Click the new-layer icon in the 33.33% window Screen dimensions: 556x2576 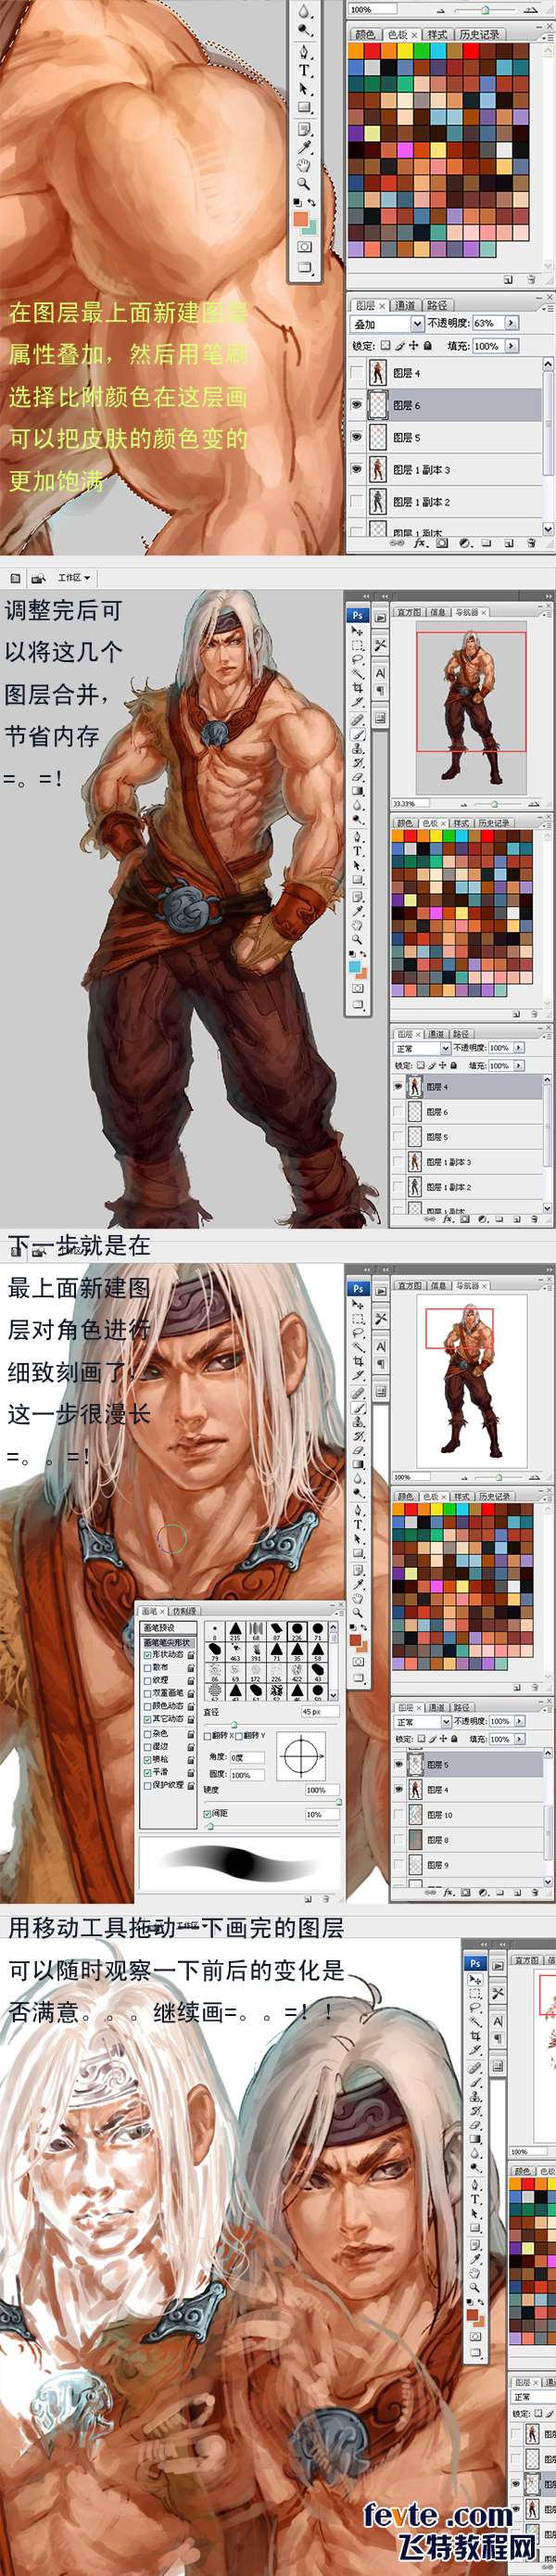517,1219
